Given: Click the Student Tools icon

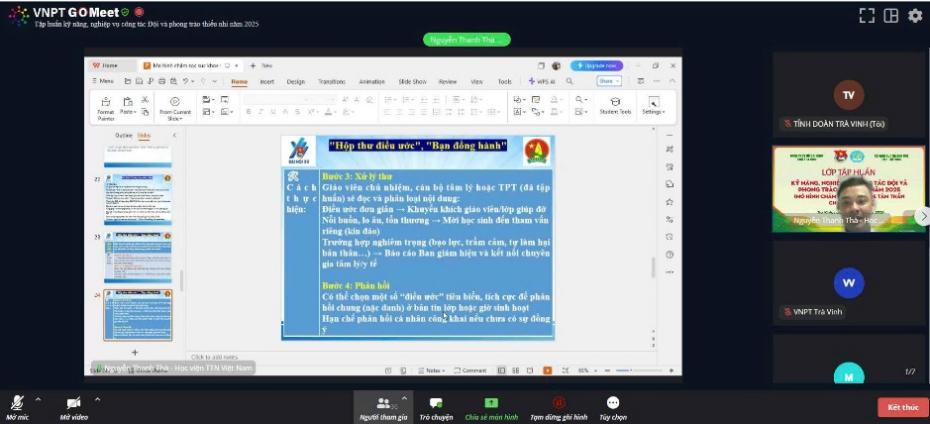Looking at the screenshot, I should 615,106.
